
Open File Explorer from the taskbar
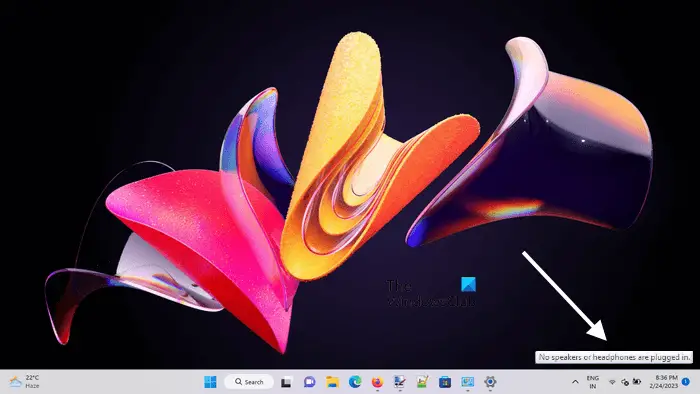pyautogui.click(x=332, y=382)
